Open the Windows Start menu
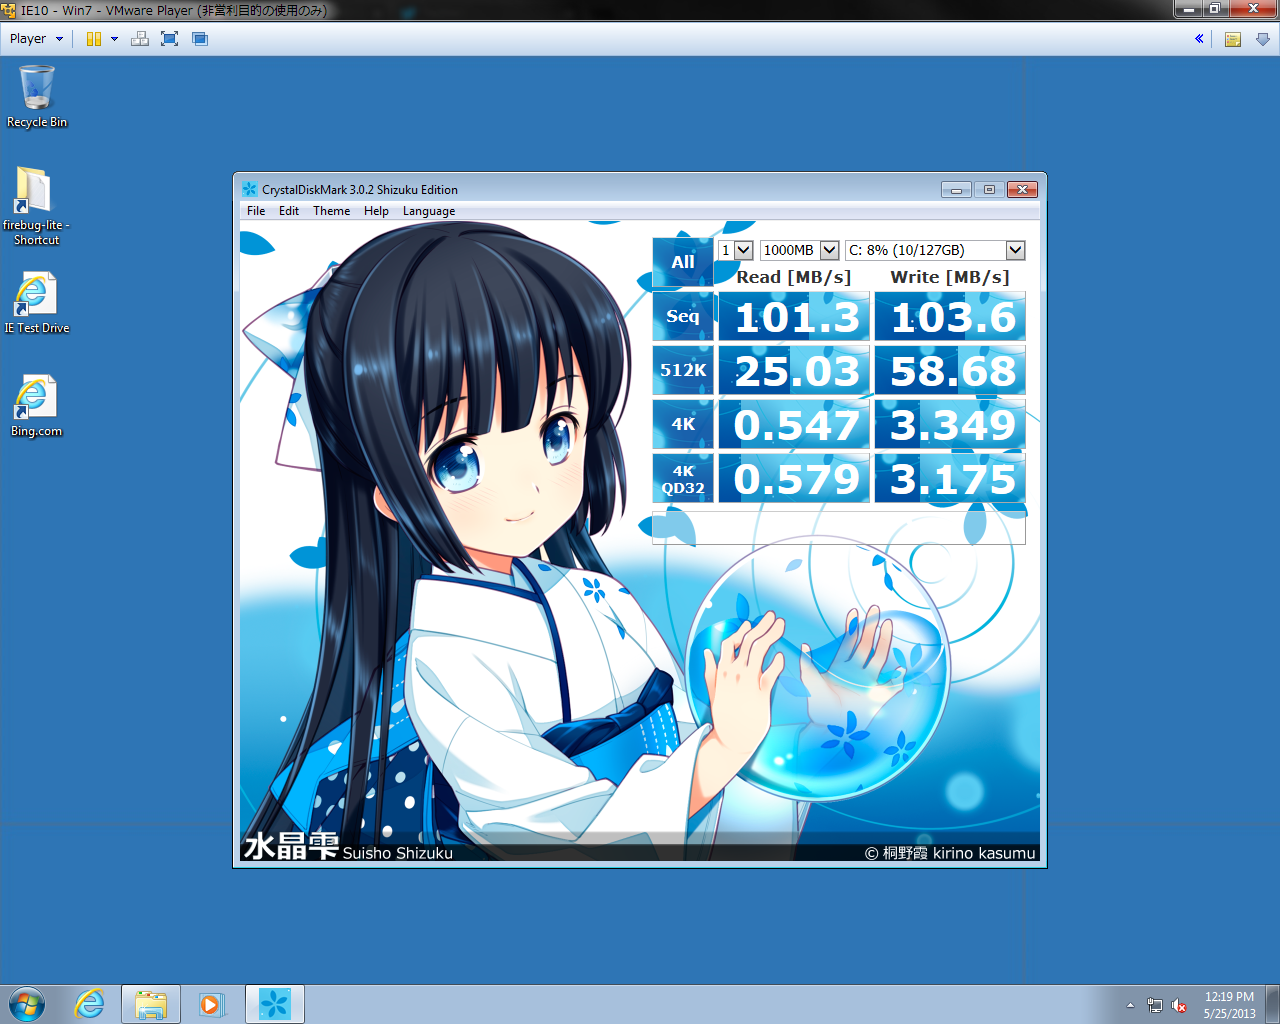This screenshot has width=1280, height=1024. click(28, 1004)
